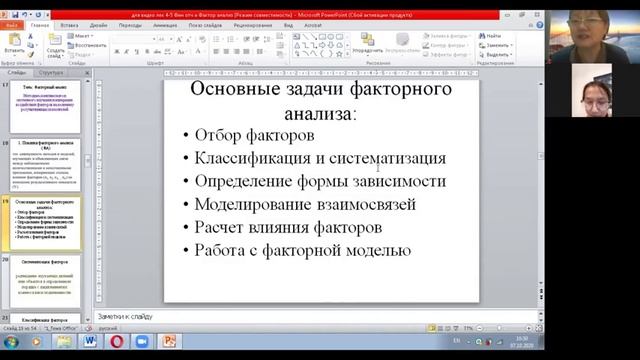Open Zoom app from the taskbar

click(x=142, y=342)
